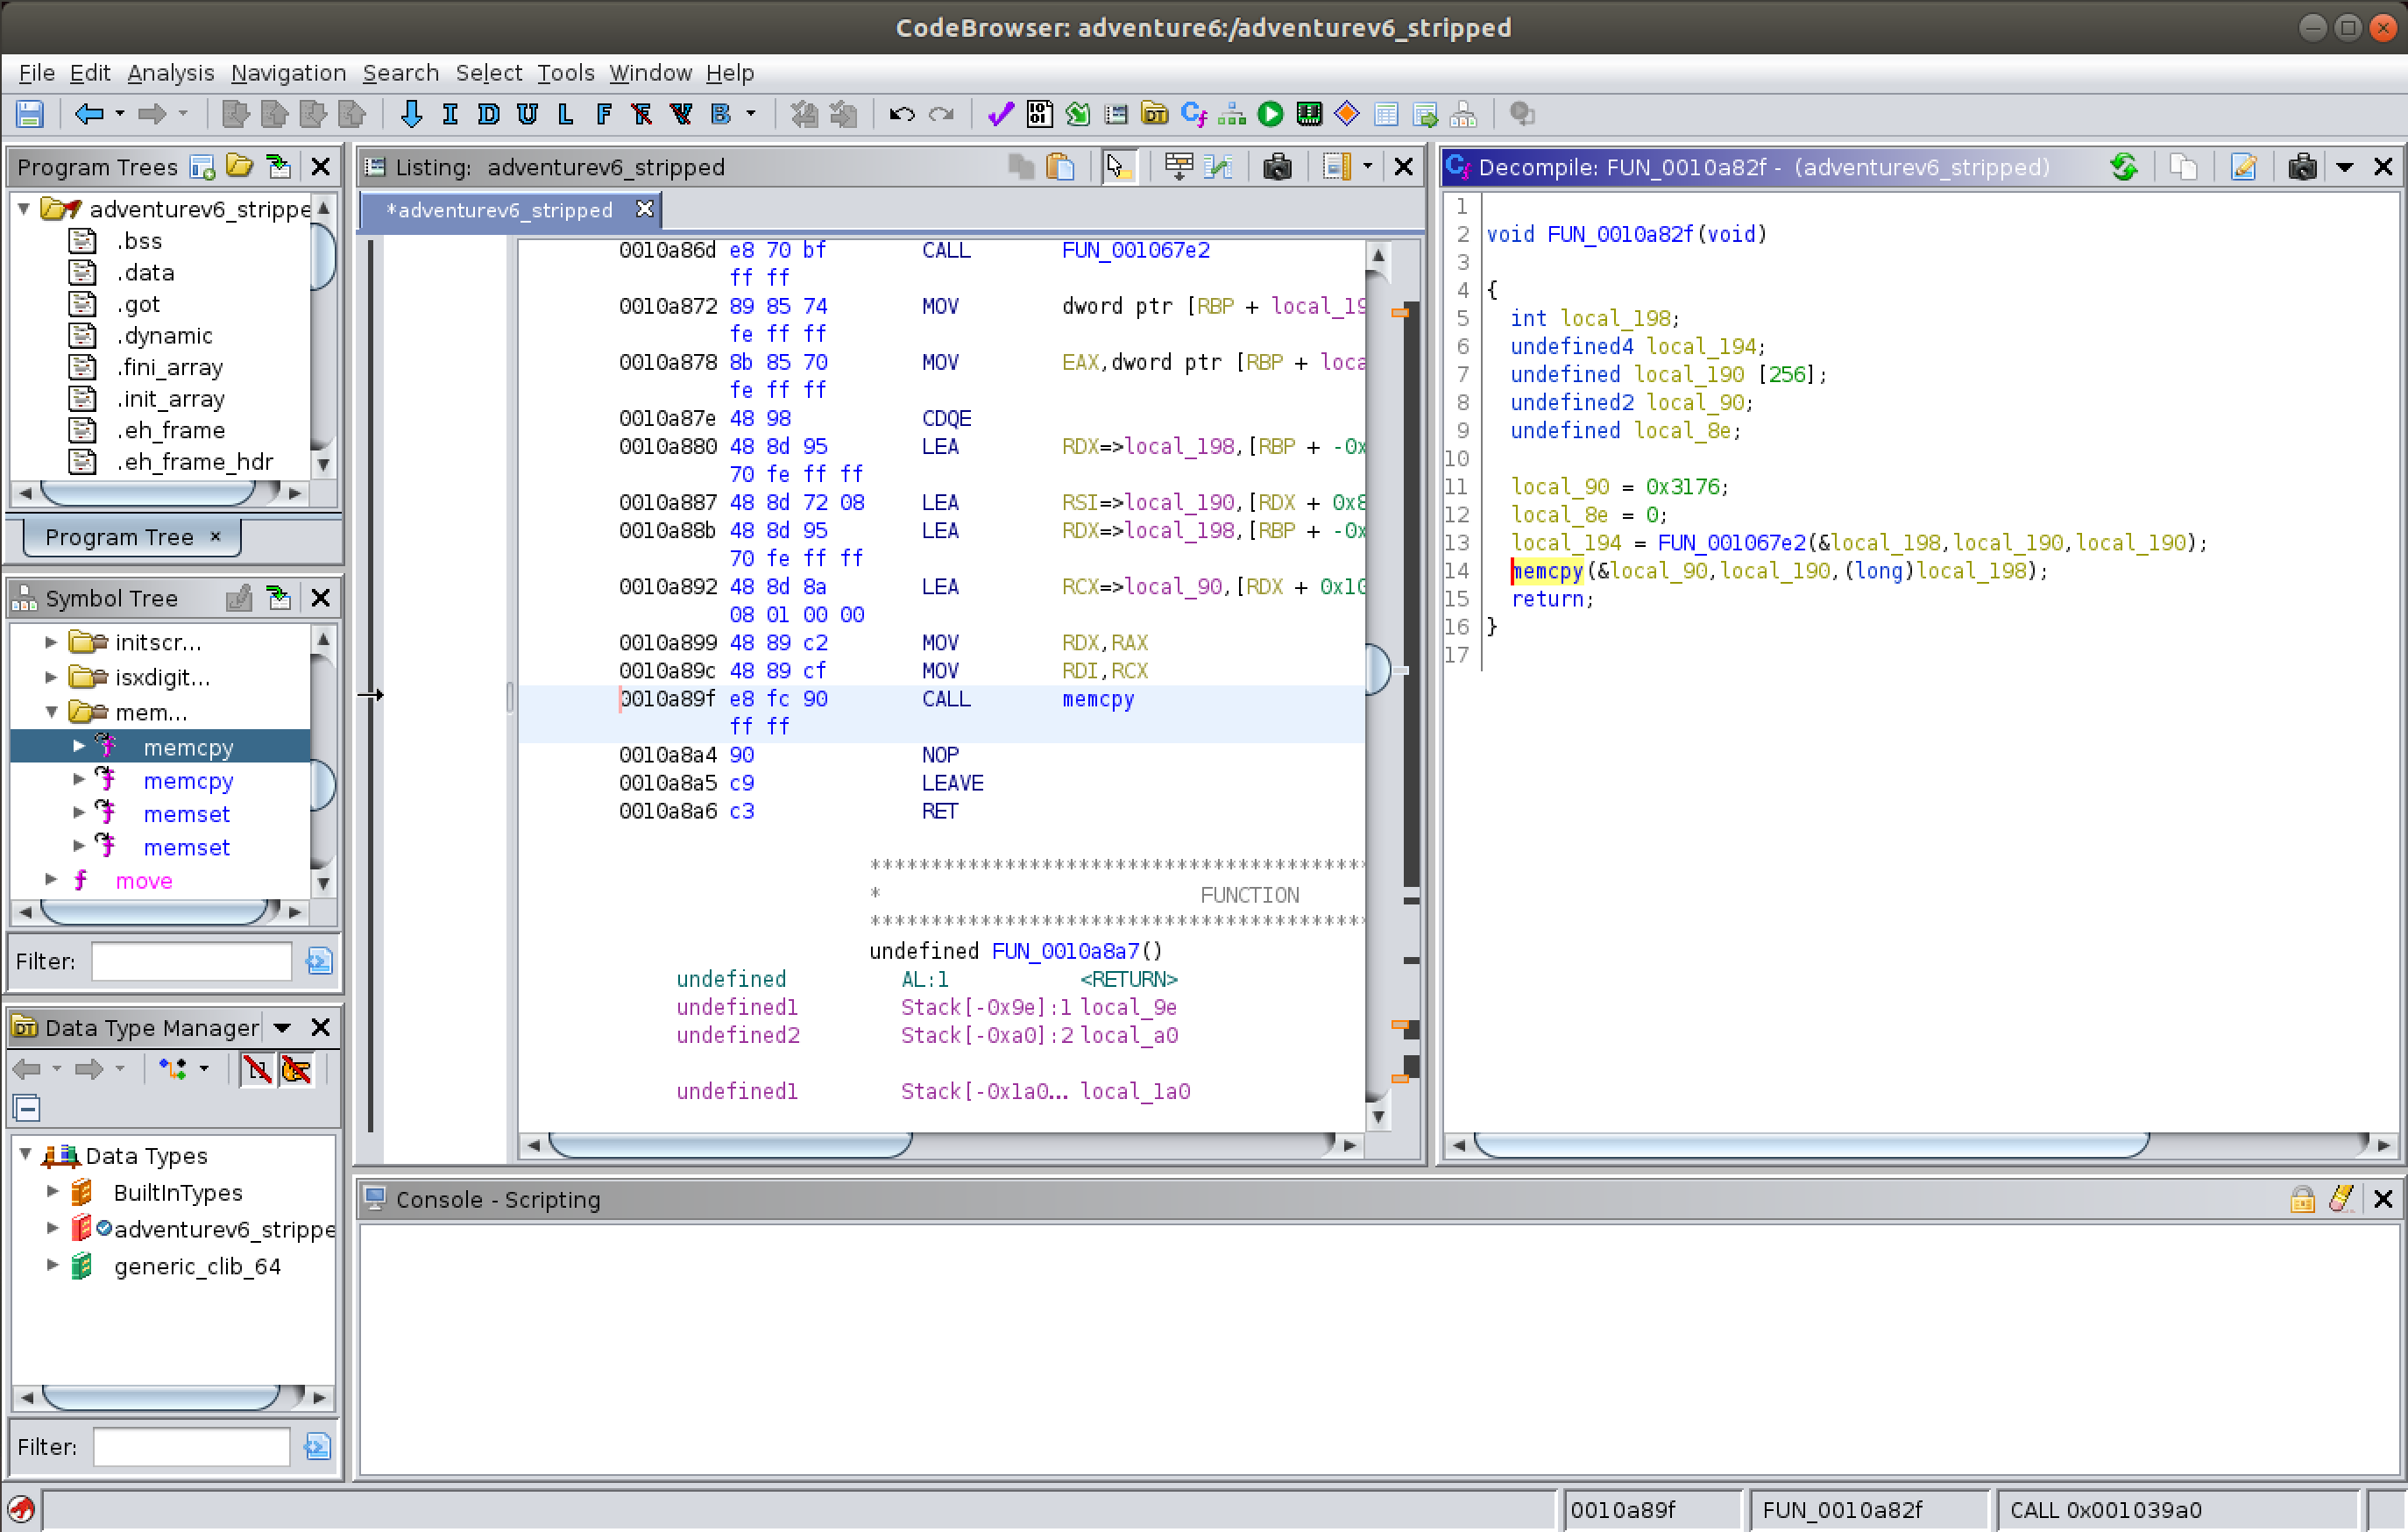Click the Undo arrow in the toolbar

pyautogui.click(x=901, y=114)
